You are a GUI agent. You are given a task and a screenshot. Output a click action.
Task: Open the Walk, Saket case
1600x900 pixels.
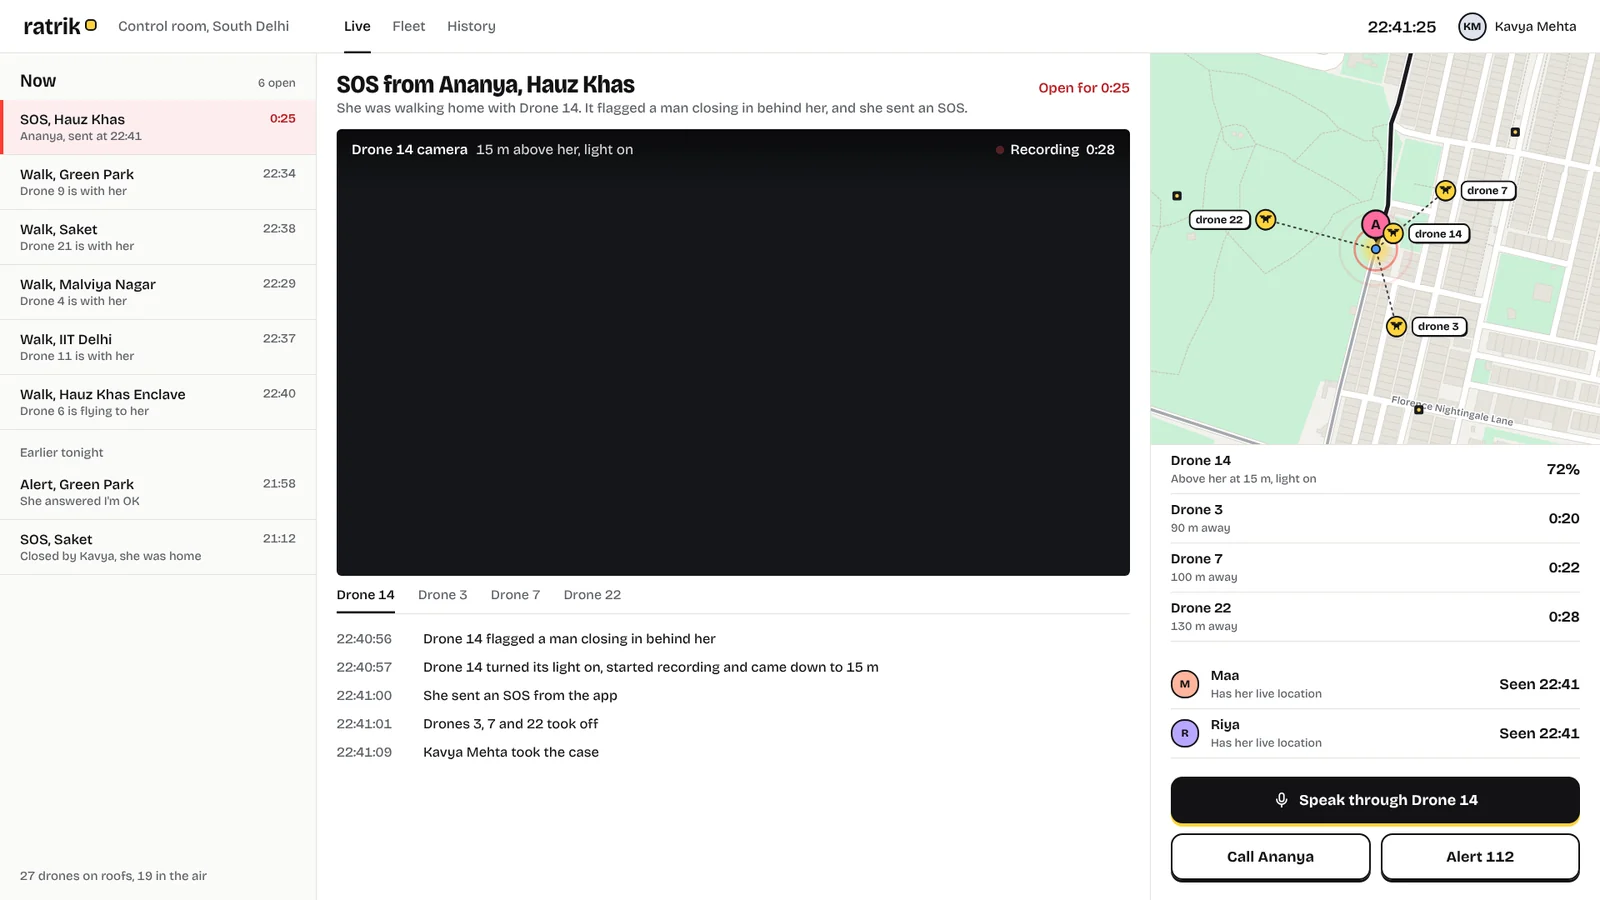tap(158, 237)
